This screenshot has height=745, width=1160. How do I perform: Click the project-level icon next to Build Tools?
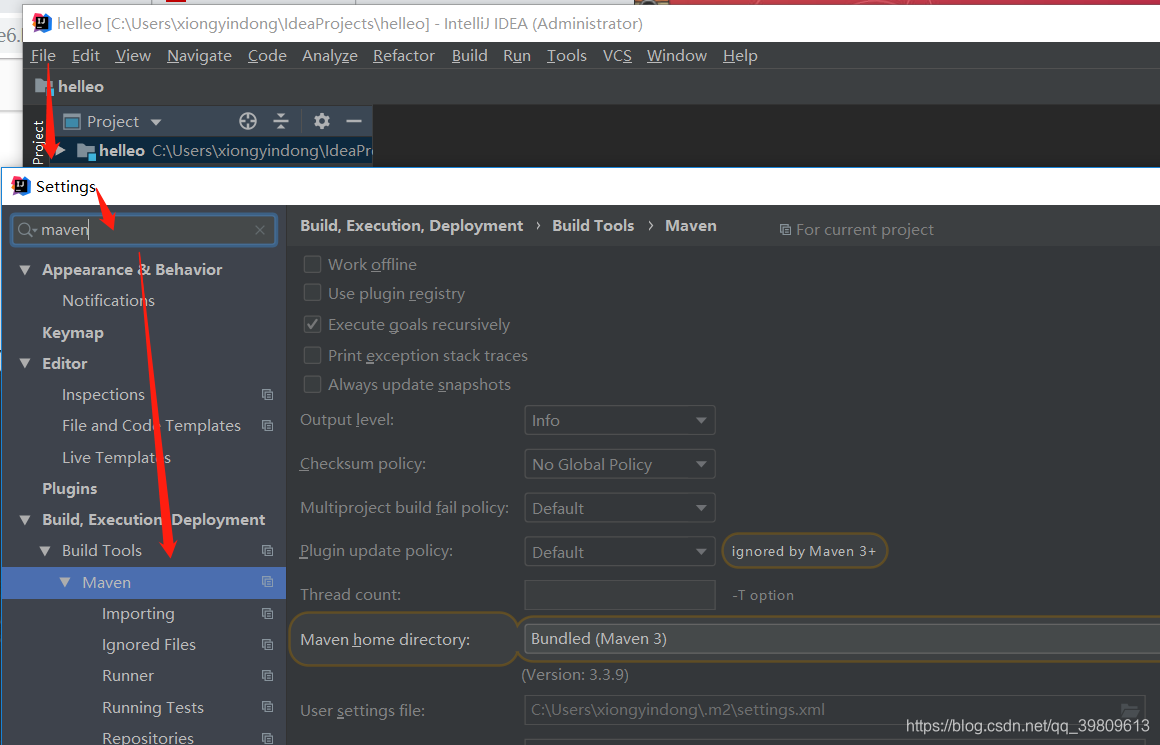pyautogui.click(x=268, y=550)
